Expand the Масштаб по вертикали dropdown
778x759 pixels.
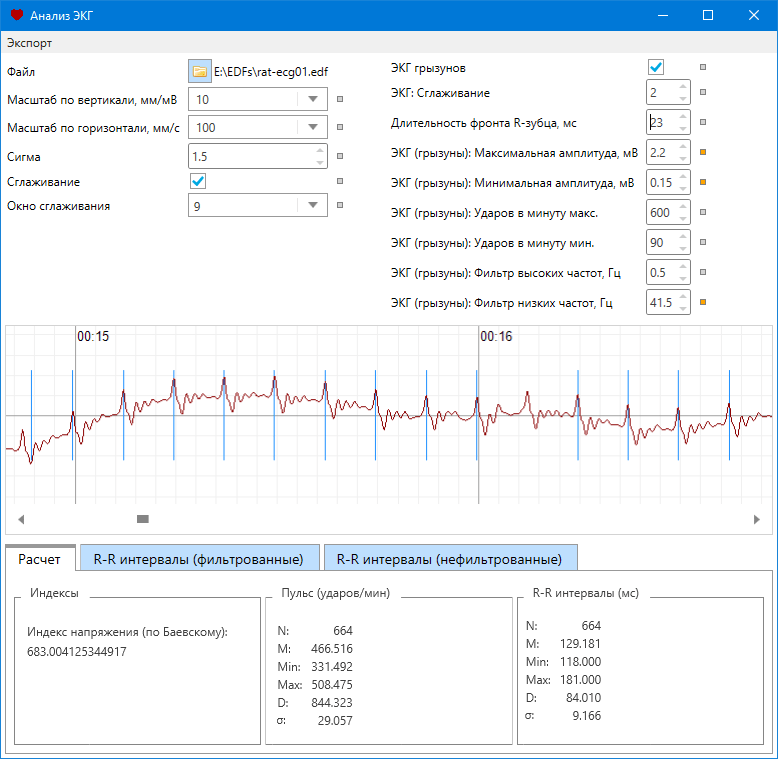[313, 99]
